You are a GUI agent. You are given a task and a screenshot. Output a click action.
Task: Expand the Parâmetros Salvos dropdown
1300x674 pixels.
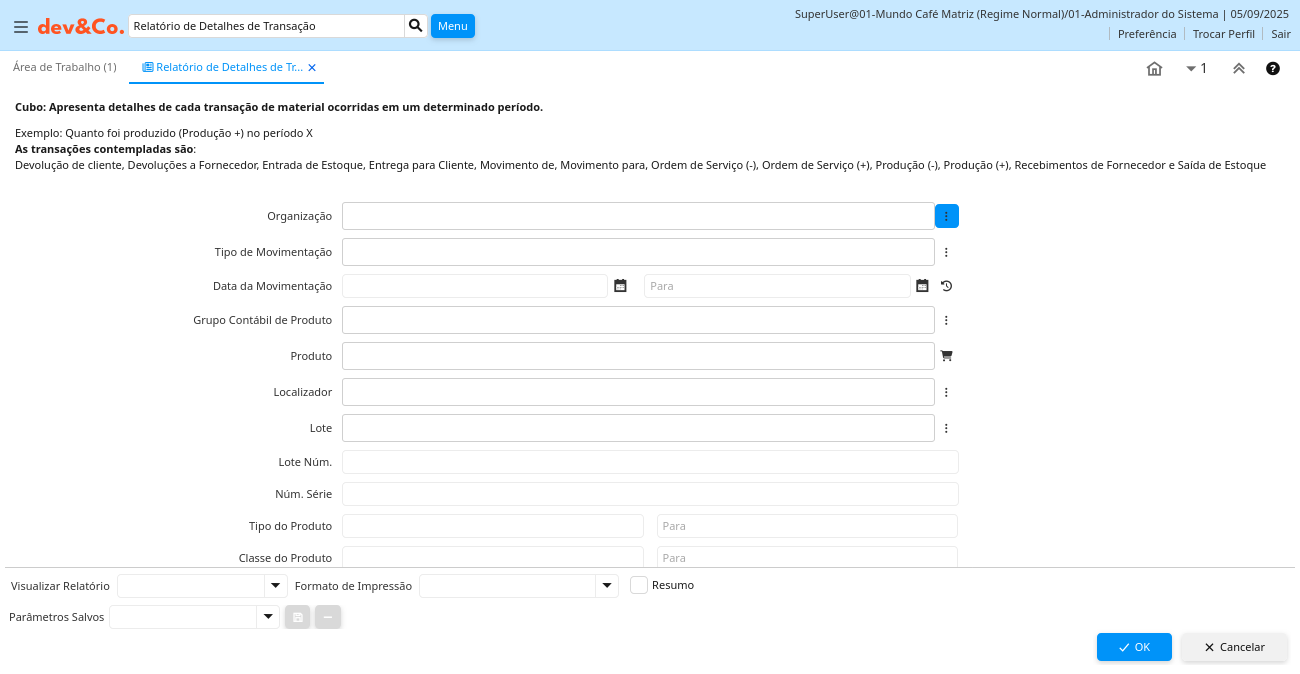click(x=267, y=617)
